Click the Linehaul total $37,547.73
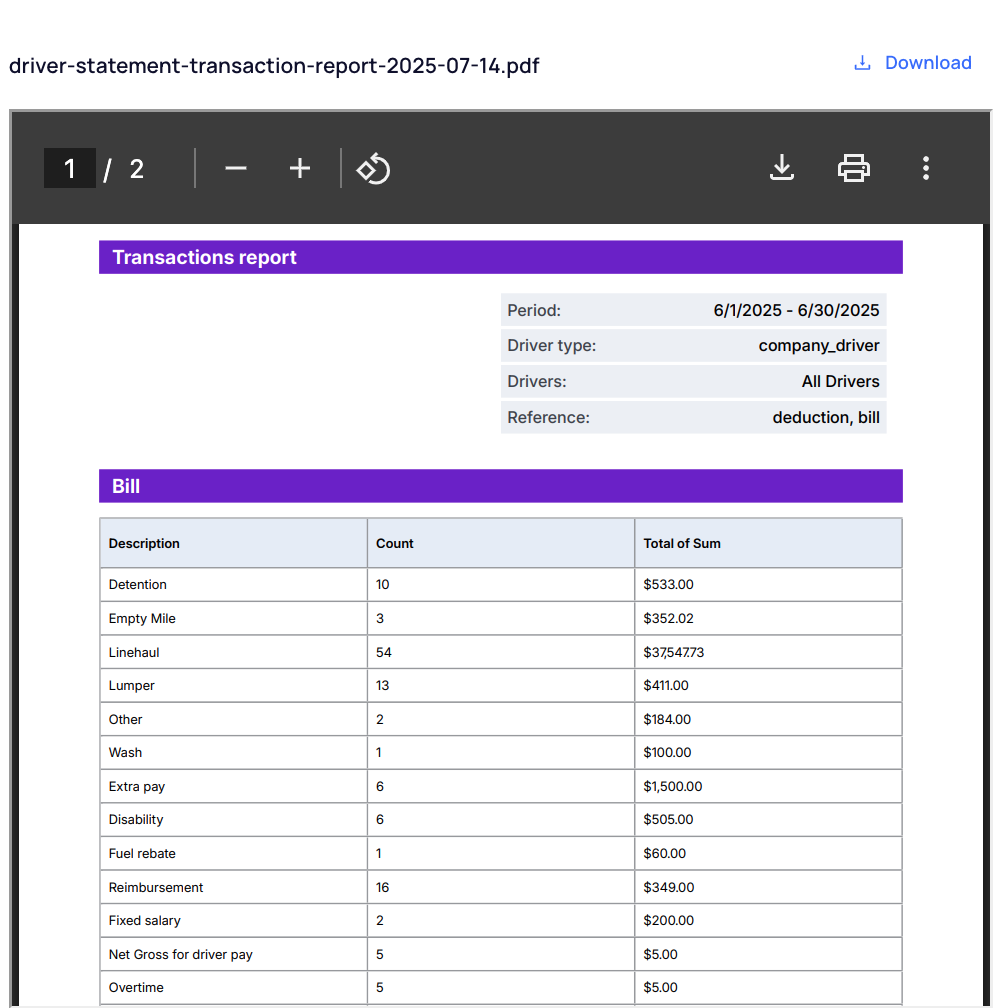 (x=674, y=652)
